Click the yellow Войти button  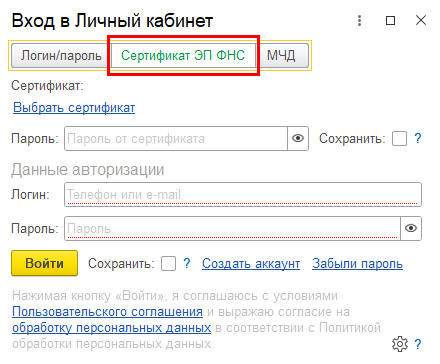(x=44, y=263)
